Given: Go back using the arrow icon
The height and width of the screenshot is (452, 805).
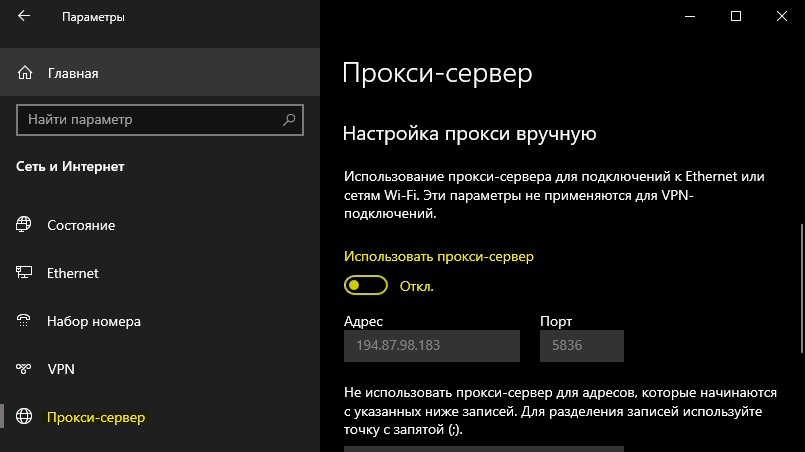Looking at the screenshot, I should point(24,16).
